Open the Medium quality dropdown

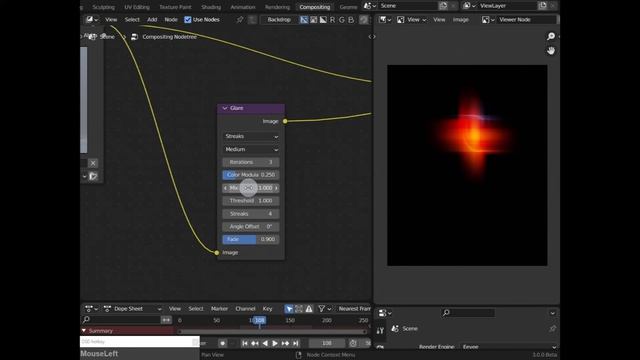(x=251, y=149)
